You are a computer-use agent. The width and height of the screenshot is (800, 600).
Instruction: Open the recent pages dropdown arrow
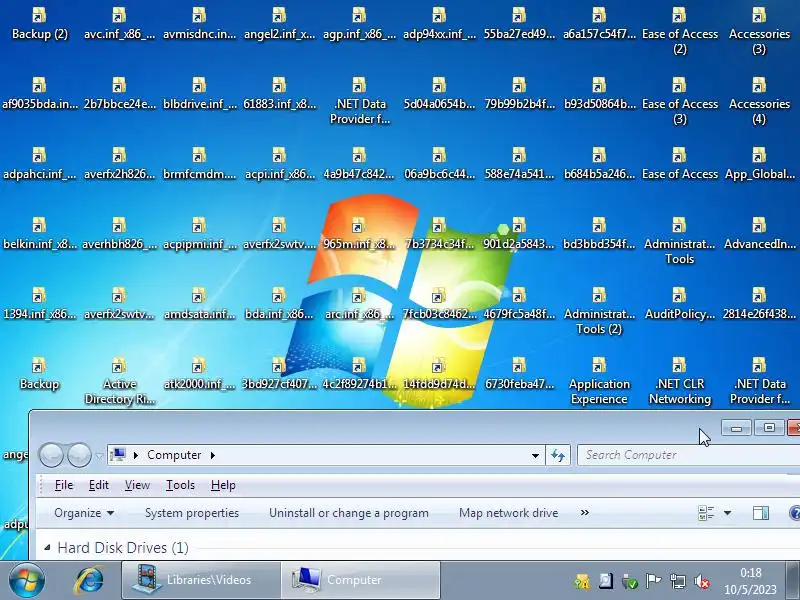pyautogui.click(x=99, y=455)
